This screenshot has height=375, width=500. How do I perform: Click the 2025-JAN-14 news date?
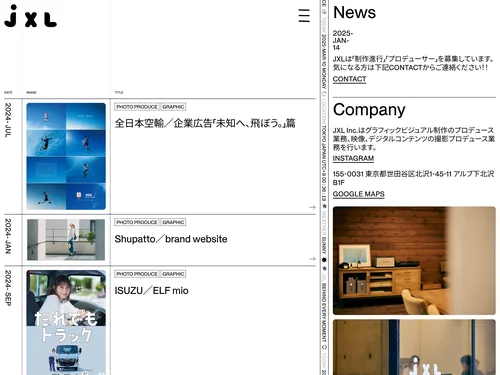(343, 40)
